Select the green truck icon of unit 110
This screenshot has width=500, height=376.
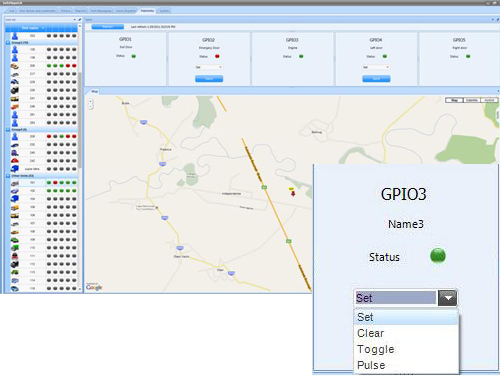pyautogui.click(x=15, y=248)
